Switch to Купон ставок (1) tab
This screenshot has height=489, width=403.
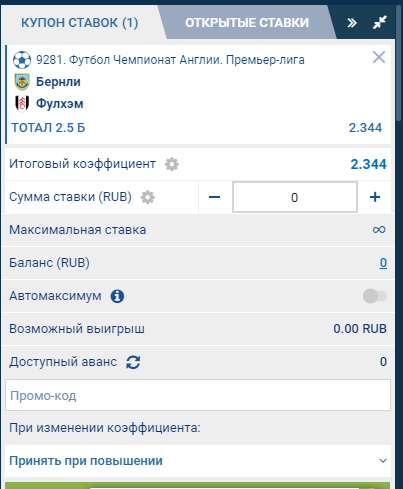[x=80, y=23]
